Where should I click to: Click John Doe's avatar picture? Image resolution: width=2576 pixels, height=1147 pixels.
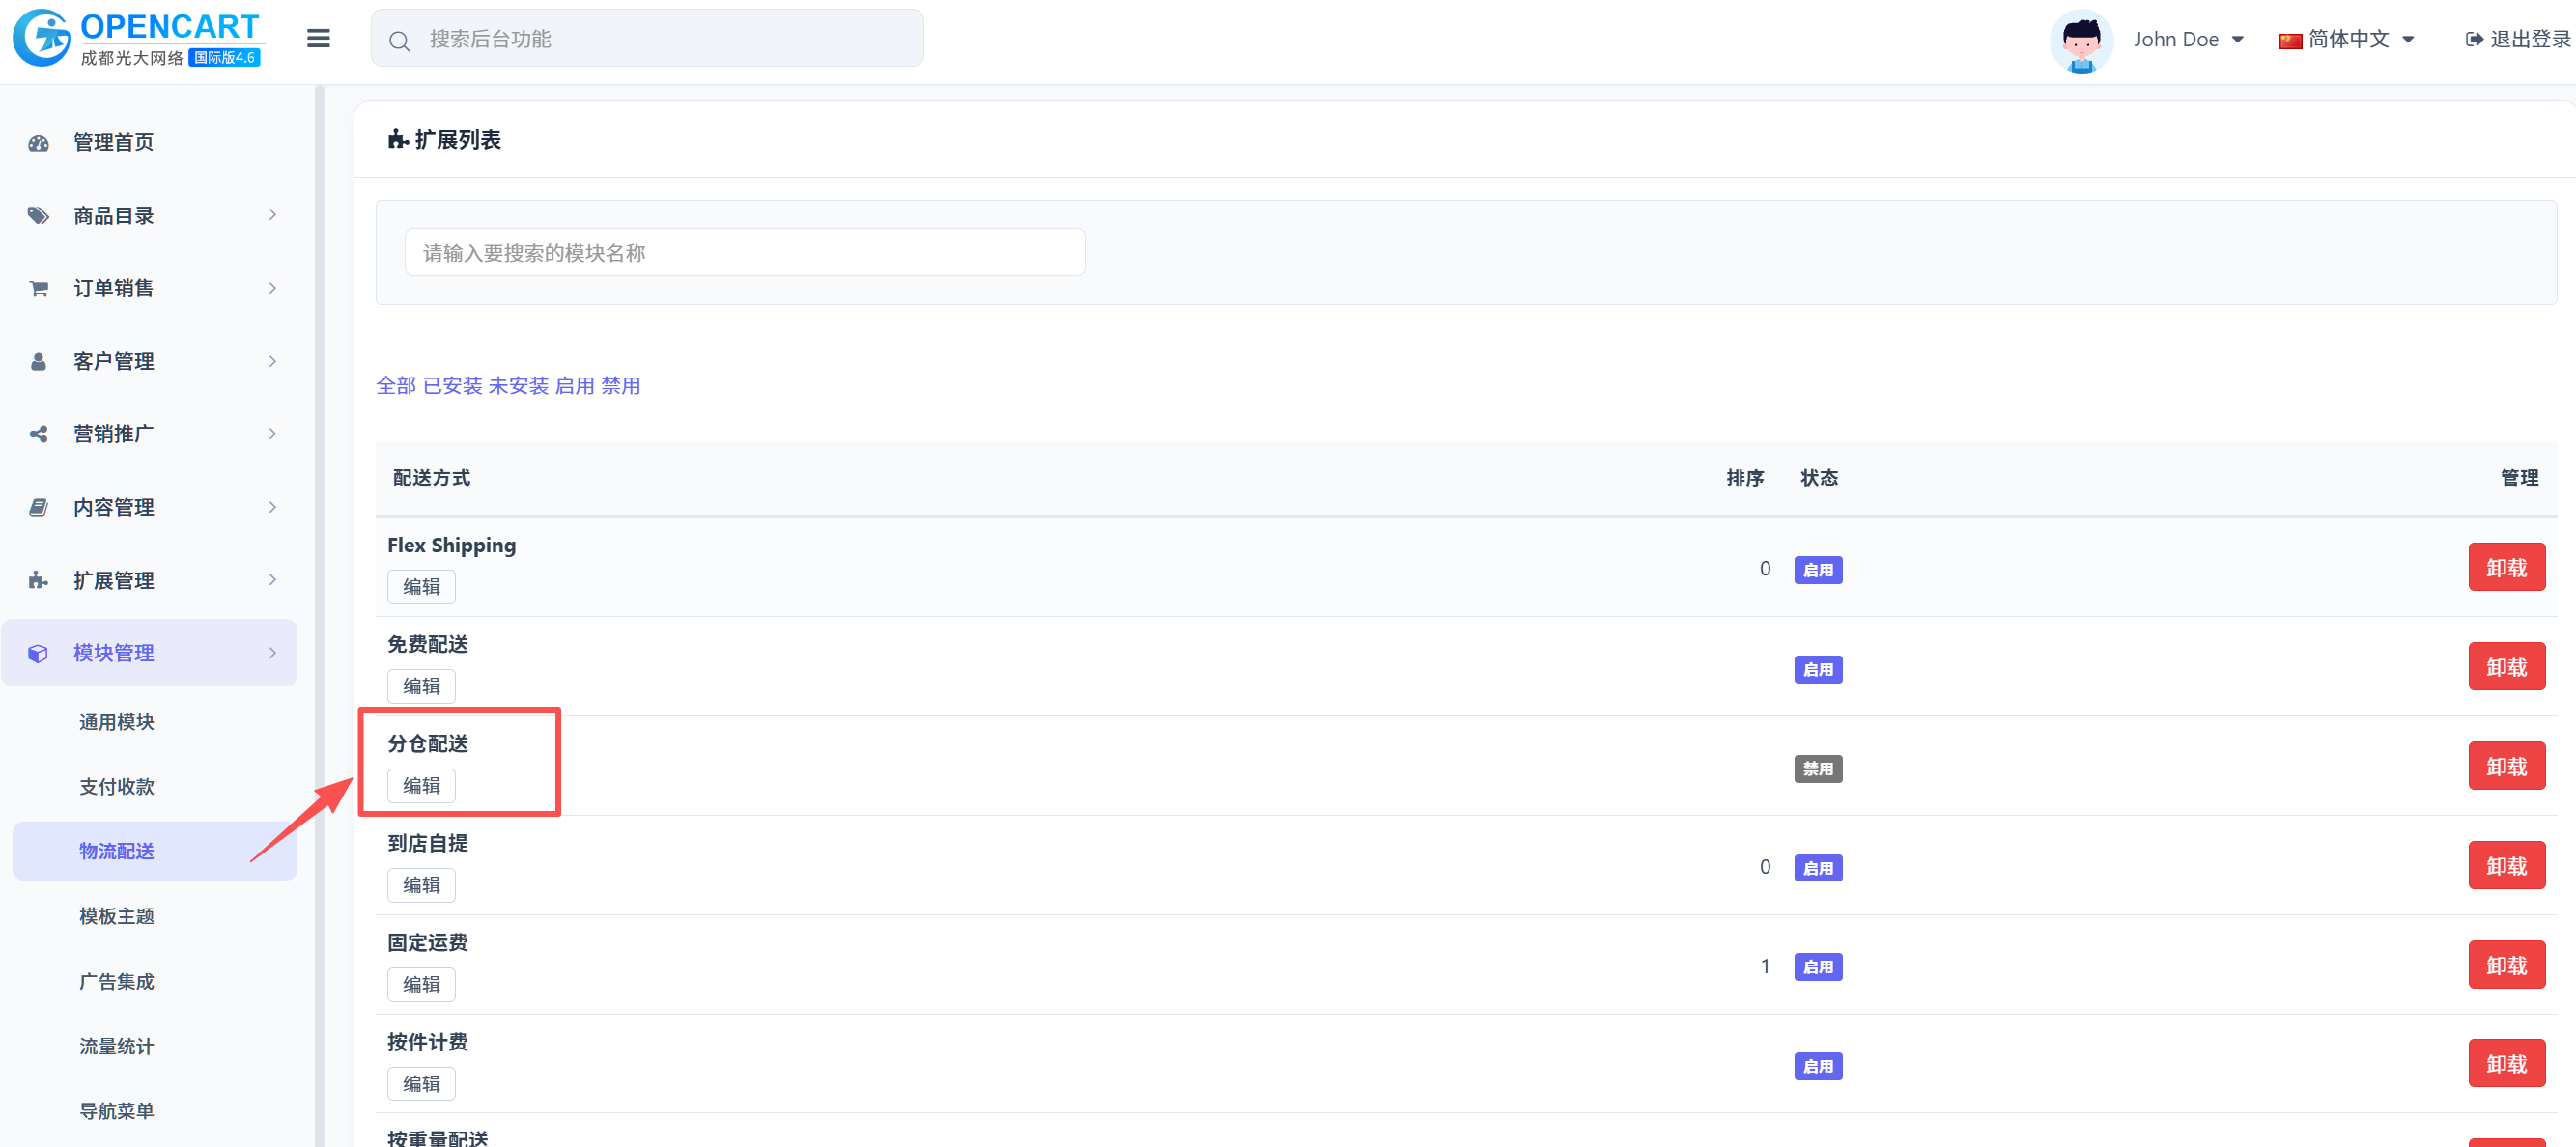(2081, 40)
